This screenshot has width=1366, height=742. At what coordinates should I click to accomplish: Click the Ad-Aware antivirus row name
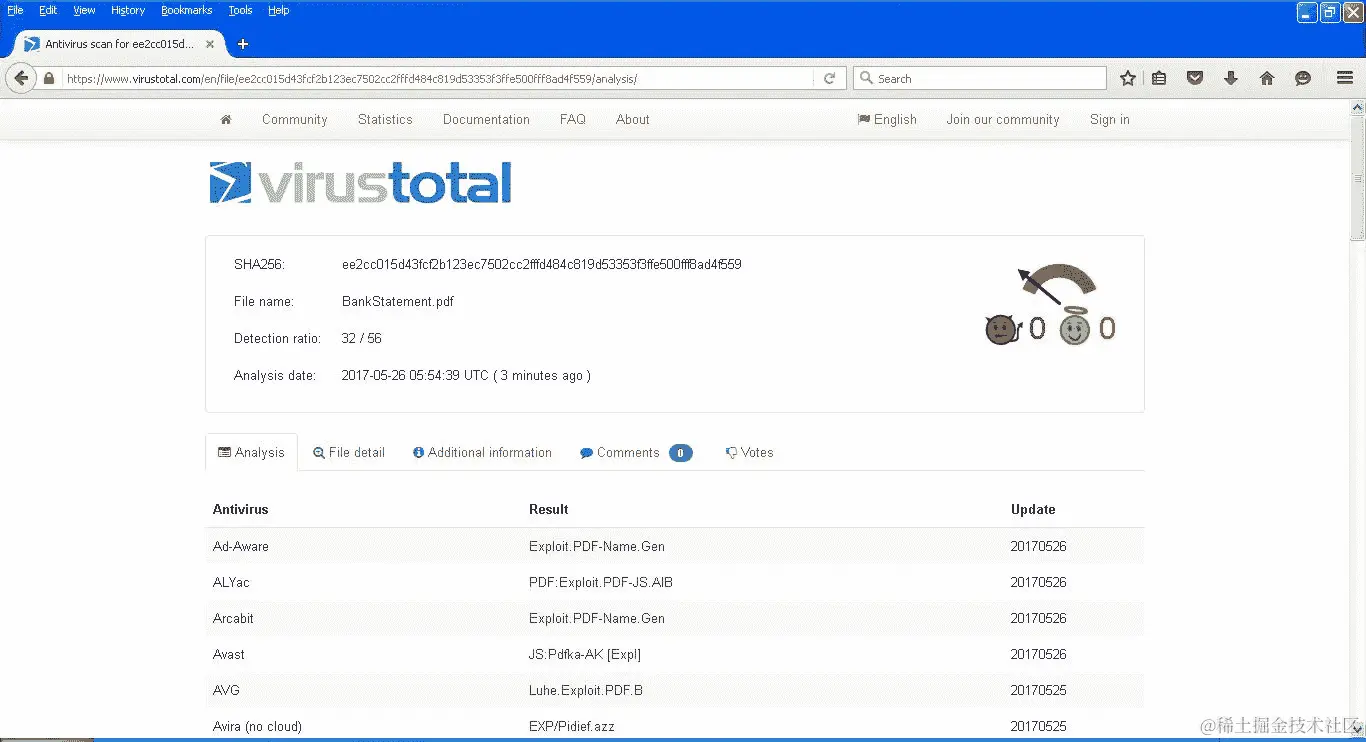pos(241,546)
